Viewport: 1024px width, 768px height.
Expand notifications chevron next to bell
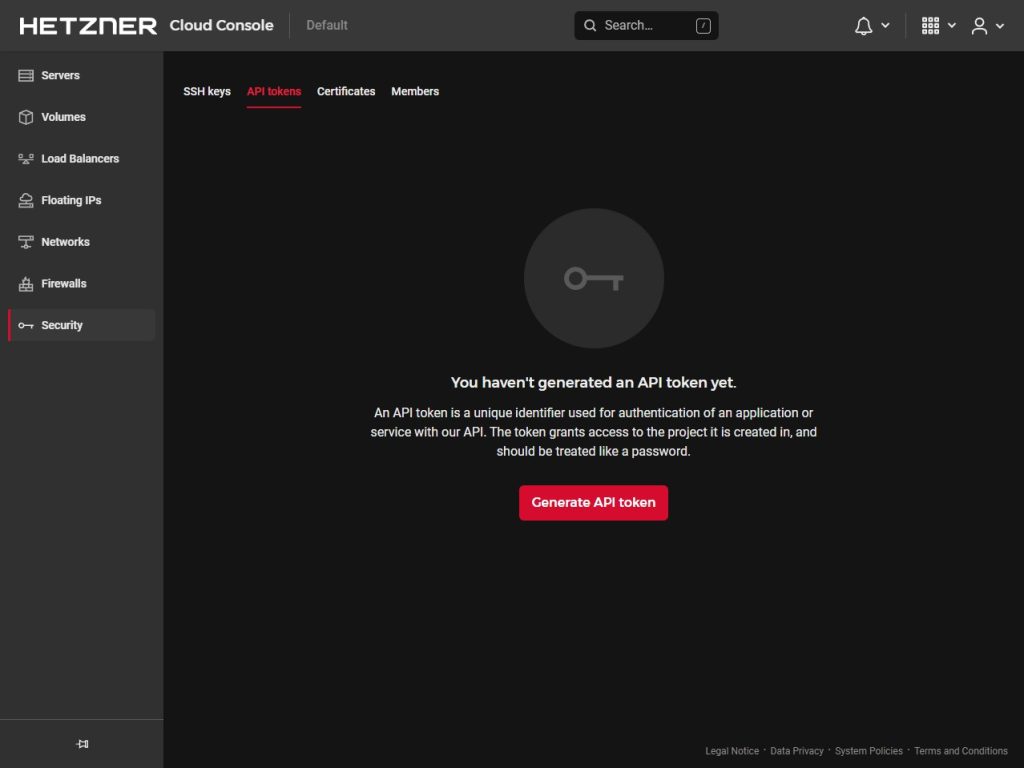885,26
